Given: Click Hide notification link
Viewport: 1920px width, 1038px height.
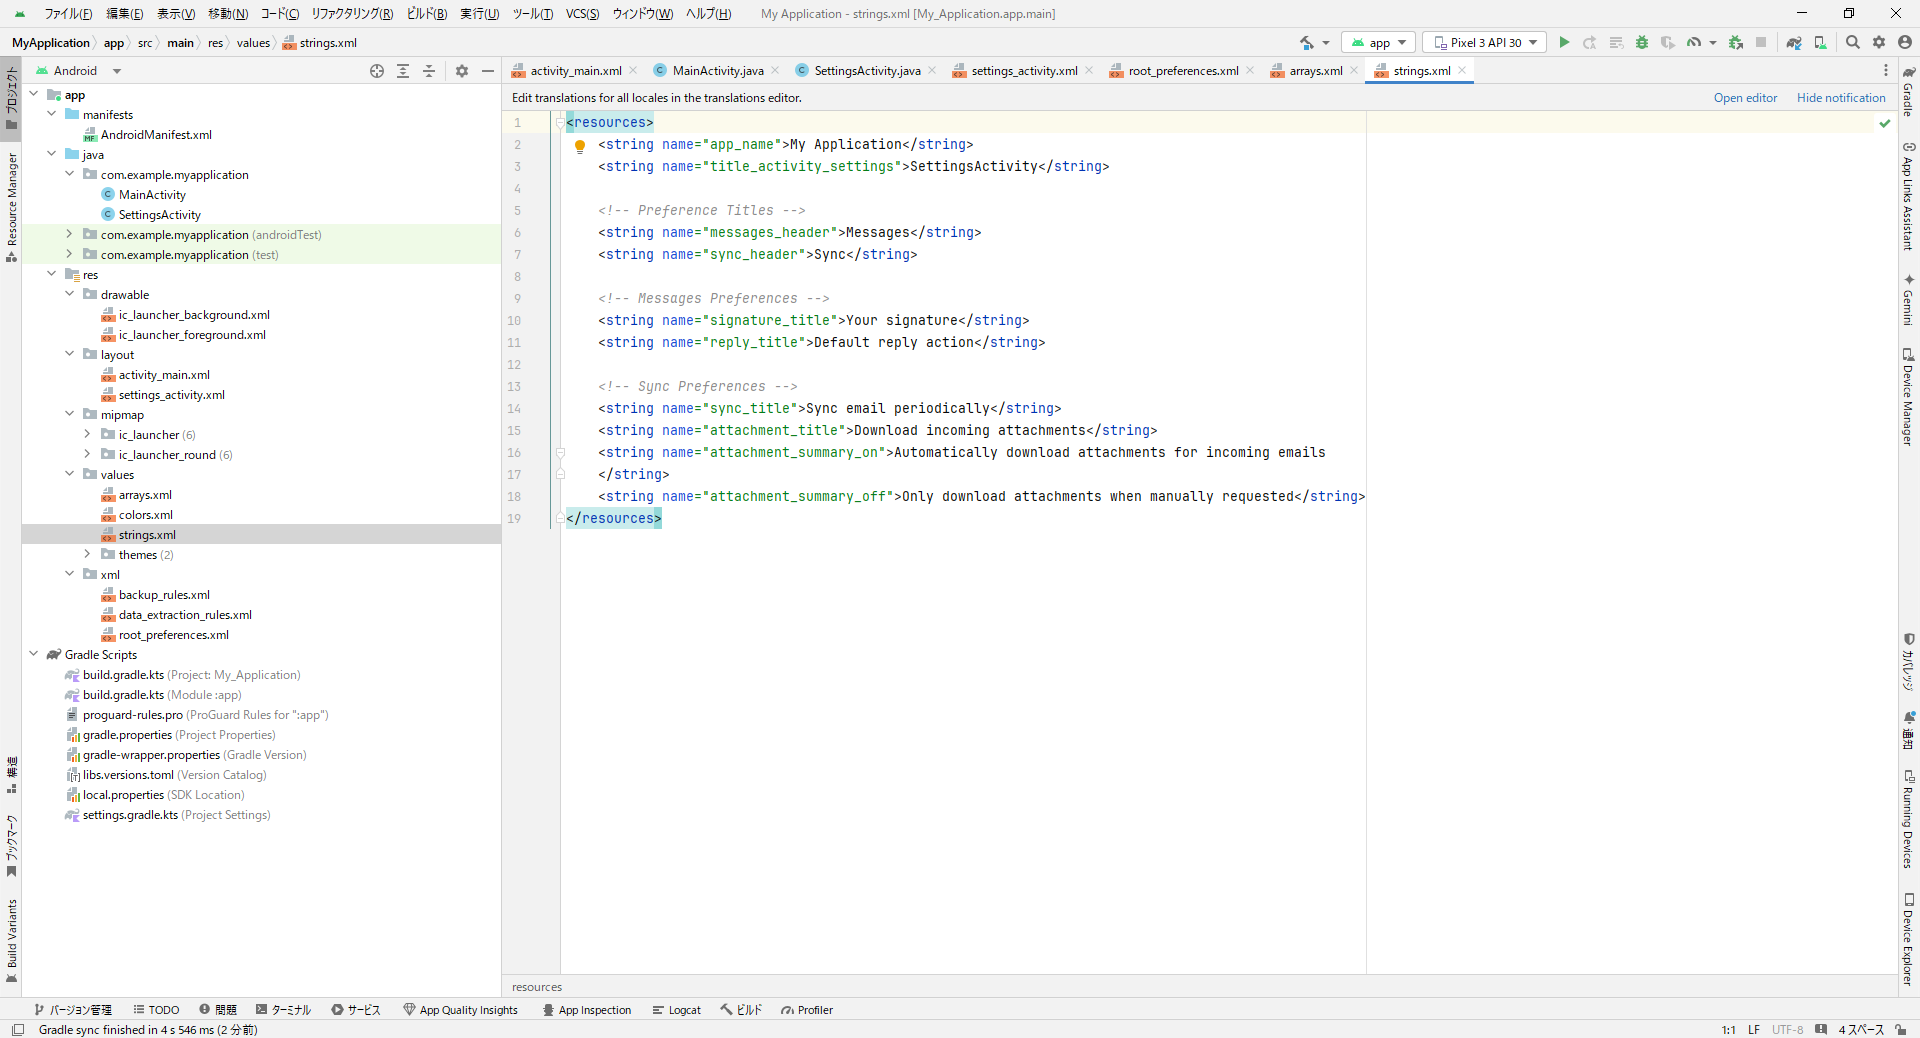Looking at the screenshot, I should point(1840,98).
